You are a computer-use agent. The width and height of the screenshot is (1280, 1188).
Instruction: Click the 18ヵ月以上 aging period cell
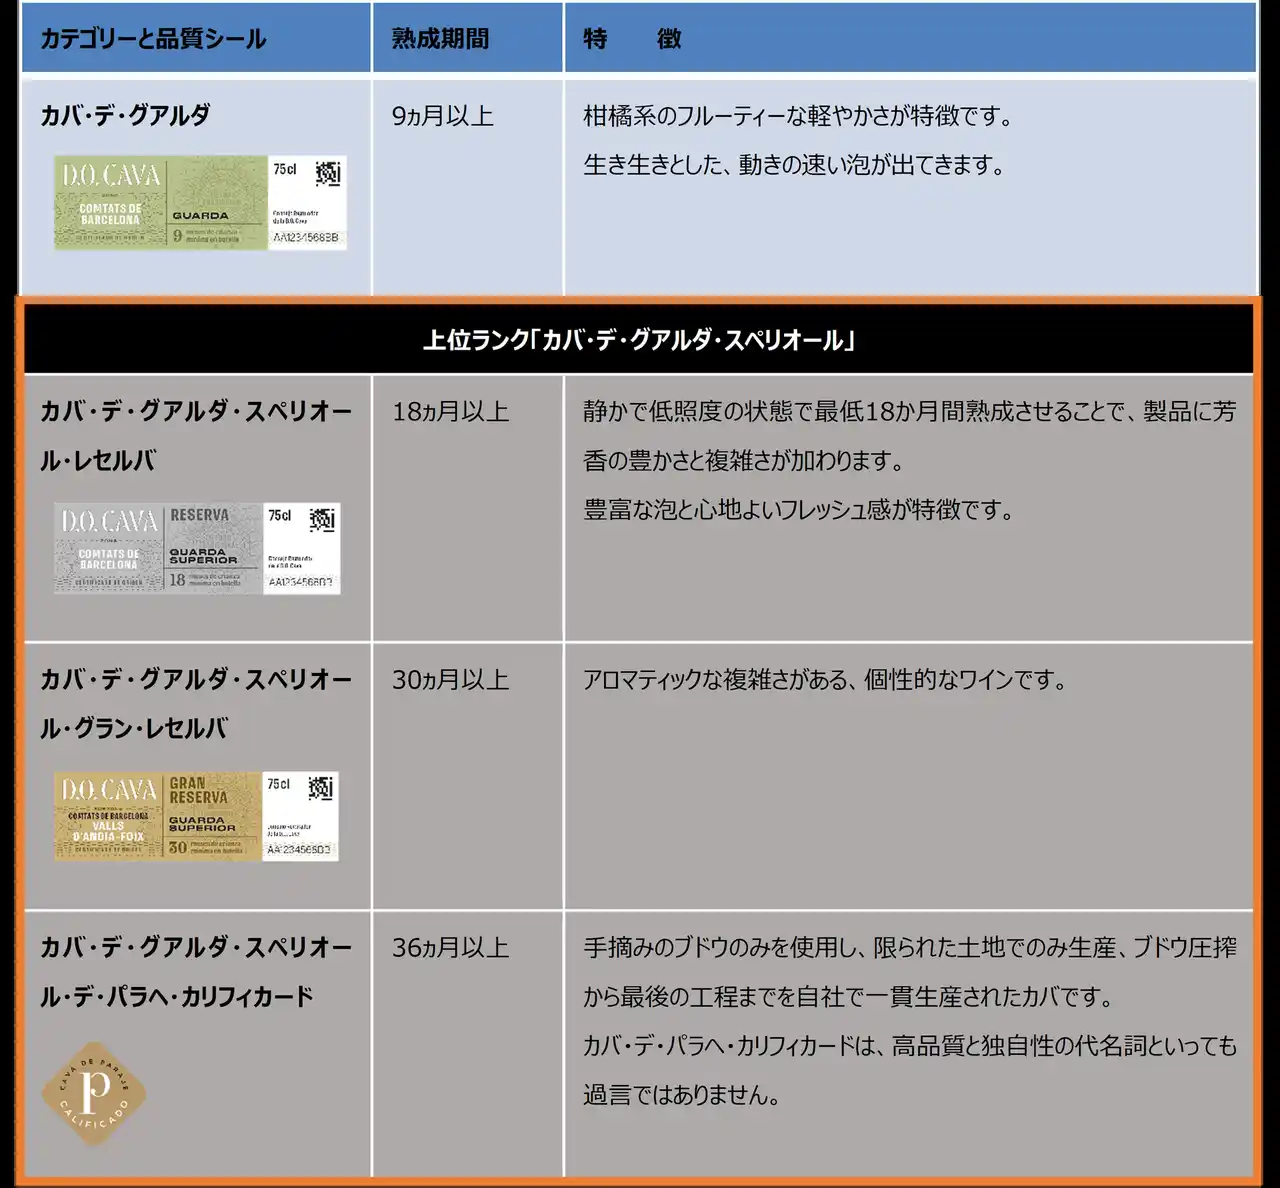pos(450,412)
